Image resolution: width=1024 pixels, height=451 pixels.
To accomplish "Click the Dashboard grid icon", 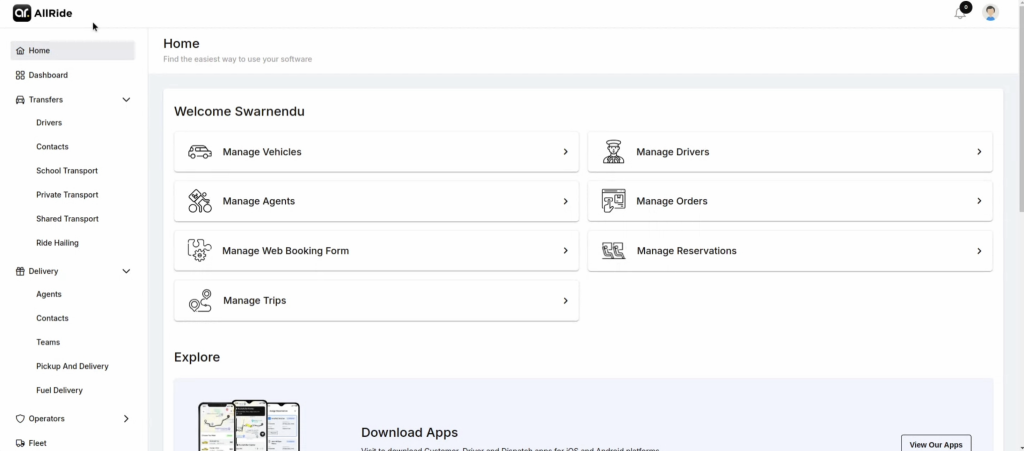I will (x=20, y=75).
